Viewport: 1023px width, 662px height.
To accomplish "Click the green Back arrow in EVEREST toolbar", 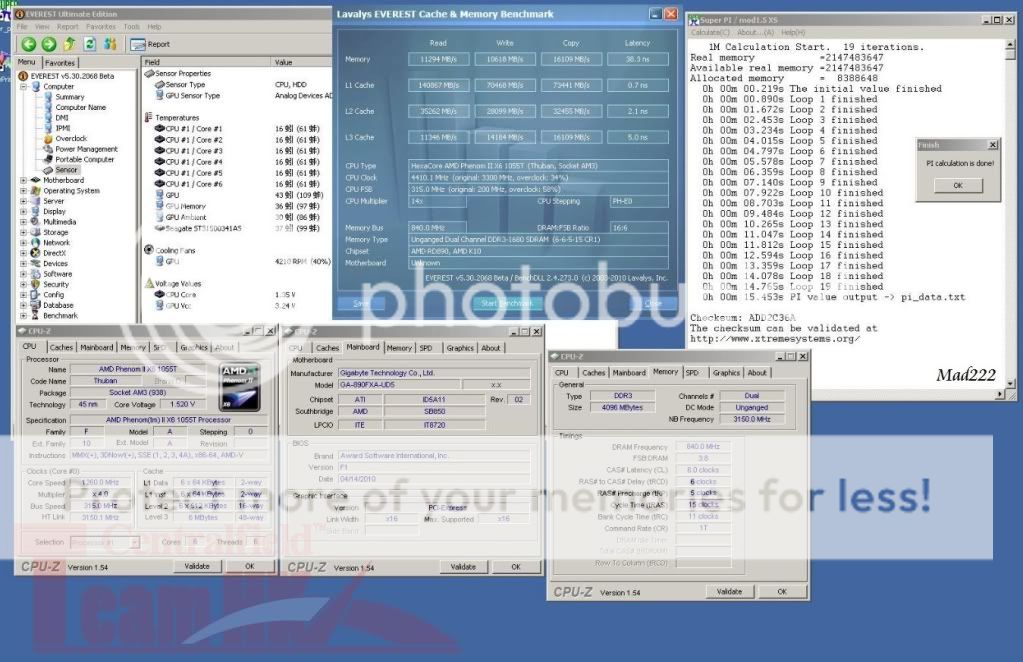I will (27, 44).
